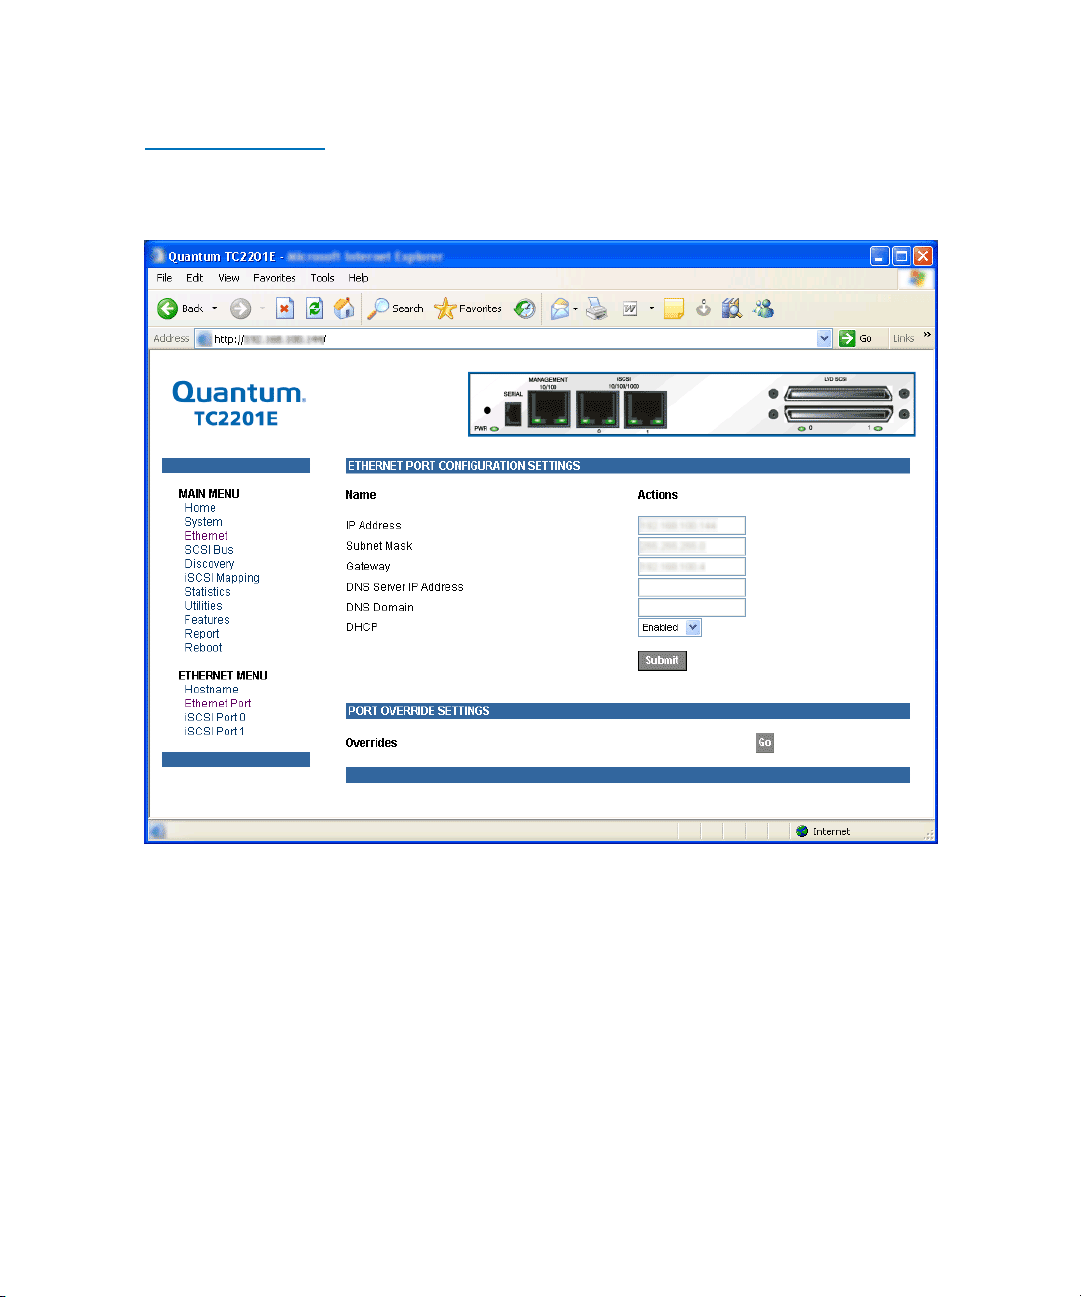This screenshot has height=1297, width=1081.
Task: Open the Favorites star toolbar button
Action: click(x=468, y=309)
